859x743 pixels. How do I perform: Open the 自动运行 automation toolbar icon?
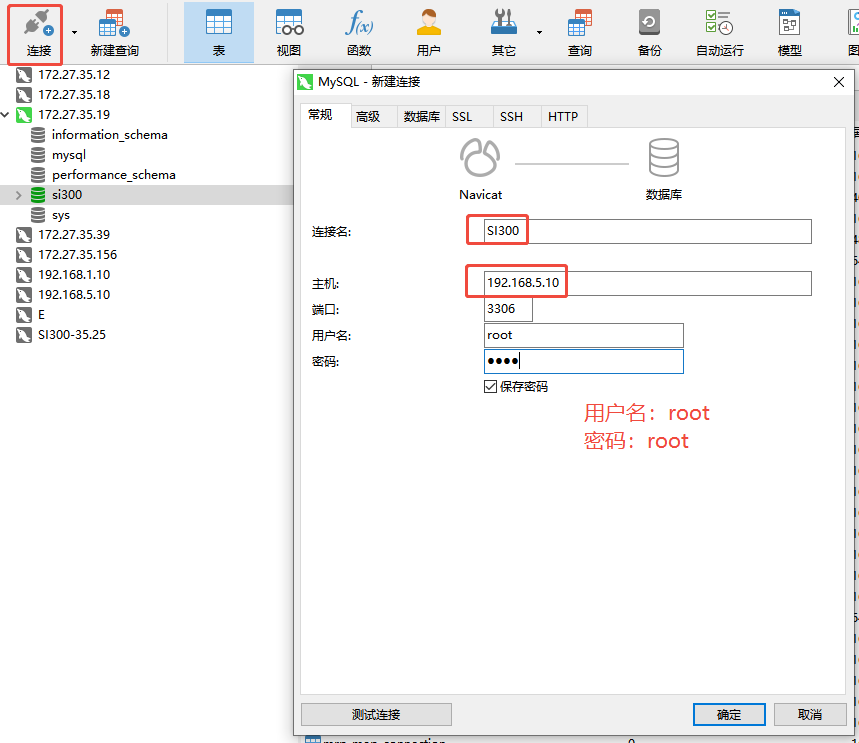click(x=719, y=33)
